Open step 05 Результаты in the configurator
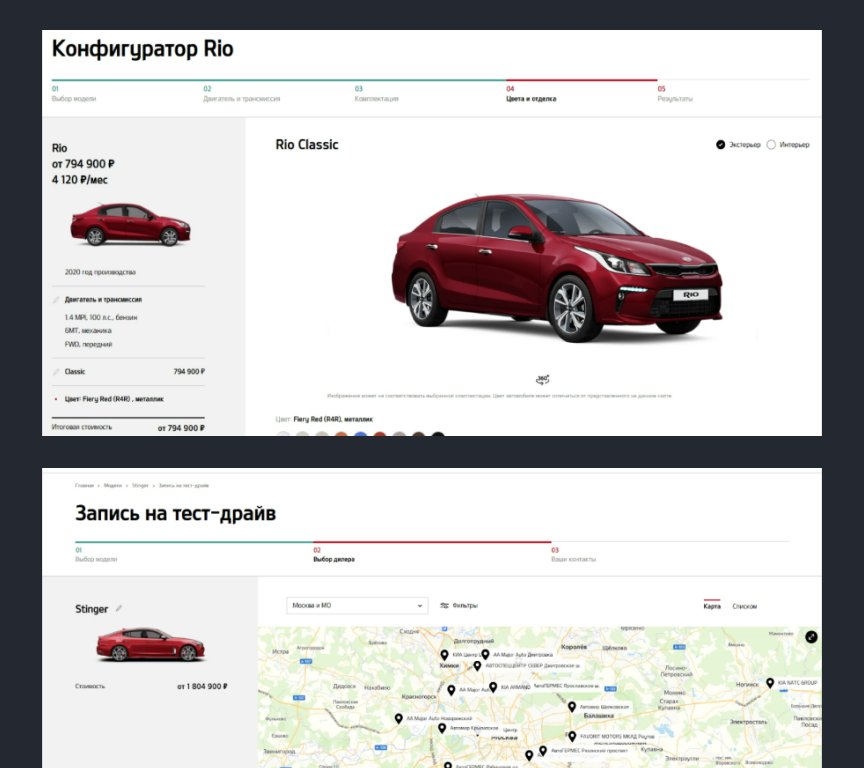 coord(675,94)
